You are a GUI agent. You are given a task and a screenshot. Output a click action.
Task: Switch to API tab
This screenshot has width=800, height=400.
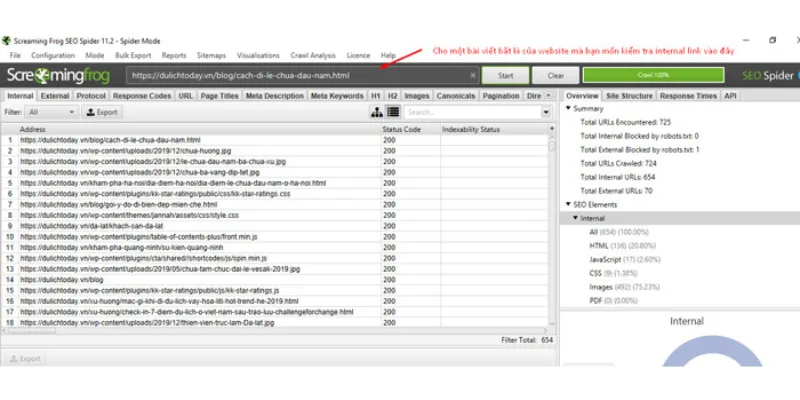[x=730, y=96]
